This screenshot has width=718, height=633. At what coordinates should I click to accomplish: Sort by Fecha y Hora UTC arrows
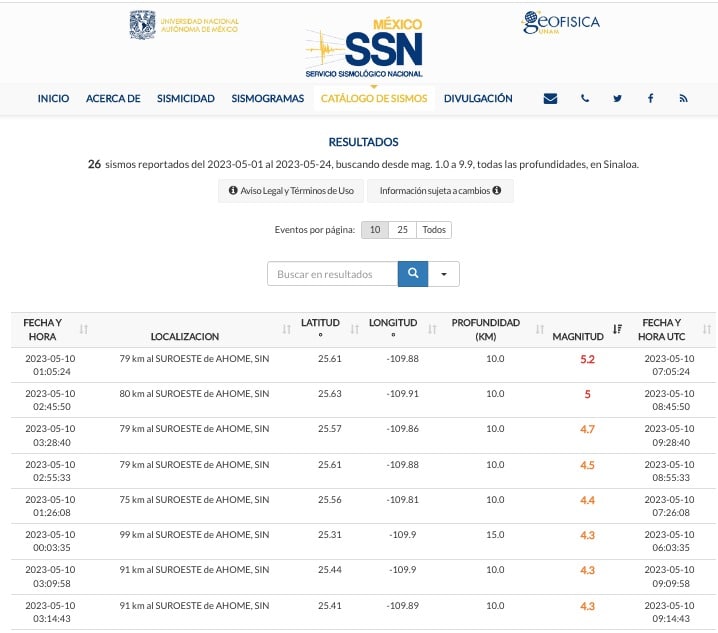[707, 329]
